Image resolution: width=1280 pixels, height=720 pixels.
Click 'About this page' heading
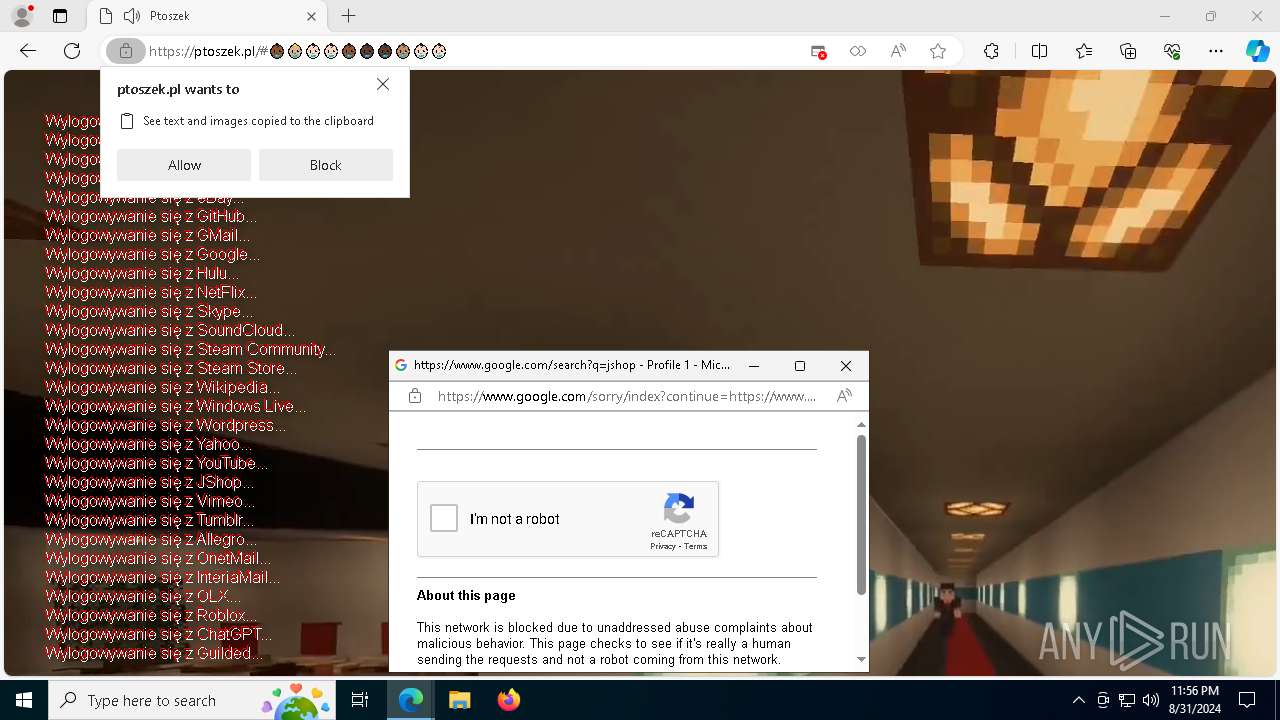pos(466,595)
